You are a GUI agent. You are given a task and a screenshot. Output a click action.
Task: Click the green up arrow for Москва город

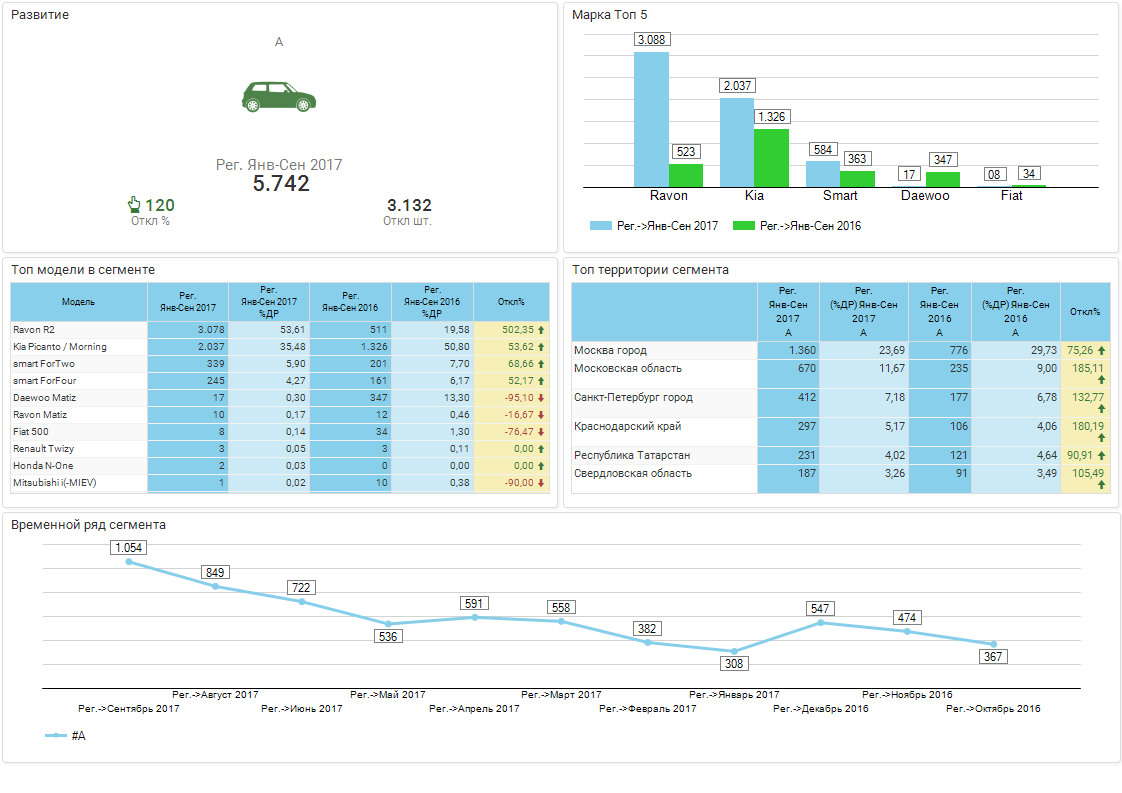point(1101,351)
